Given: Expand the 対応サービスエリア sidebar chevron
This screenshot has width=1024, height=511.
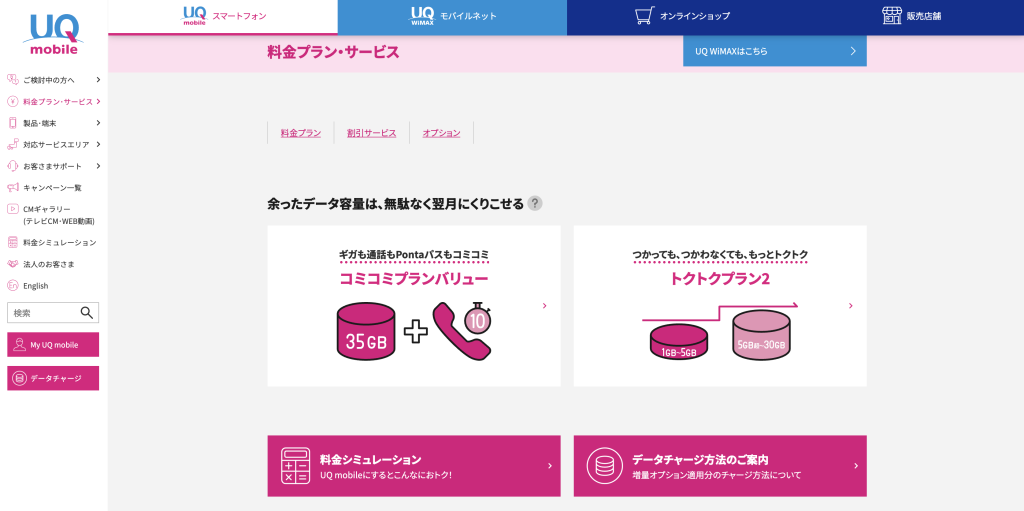Looking at the screenshot, I should click(x=98, y=144).
